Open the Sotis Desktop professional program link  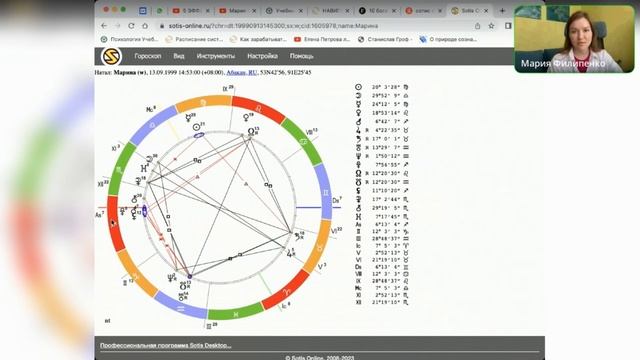pyautogui.click(x=166, y=345)
